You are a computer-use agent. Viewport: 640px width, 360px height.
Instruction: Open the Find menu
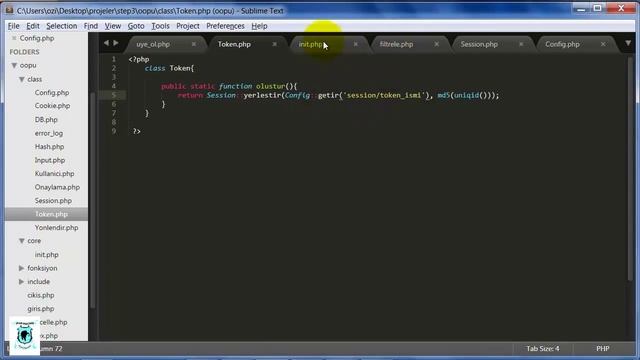point(91,26)
